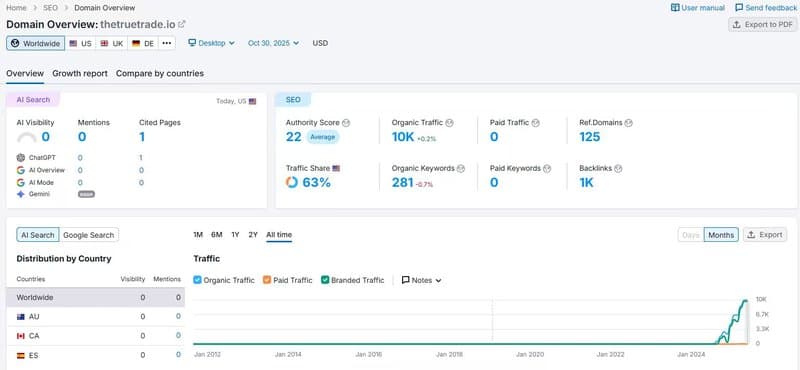Click the Paid Traffic info icon
This screenshot has width=800, height=370.
click(x=535, y=123)
